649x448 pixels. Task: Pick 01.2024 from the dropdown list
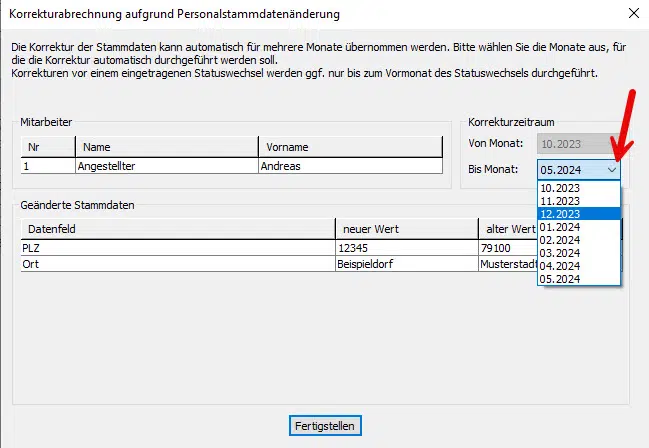pyautogui.click(x=559, y=226)
